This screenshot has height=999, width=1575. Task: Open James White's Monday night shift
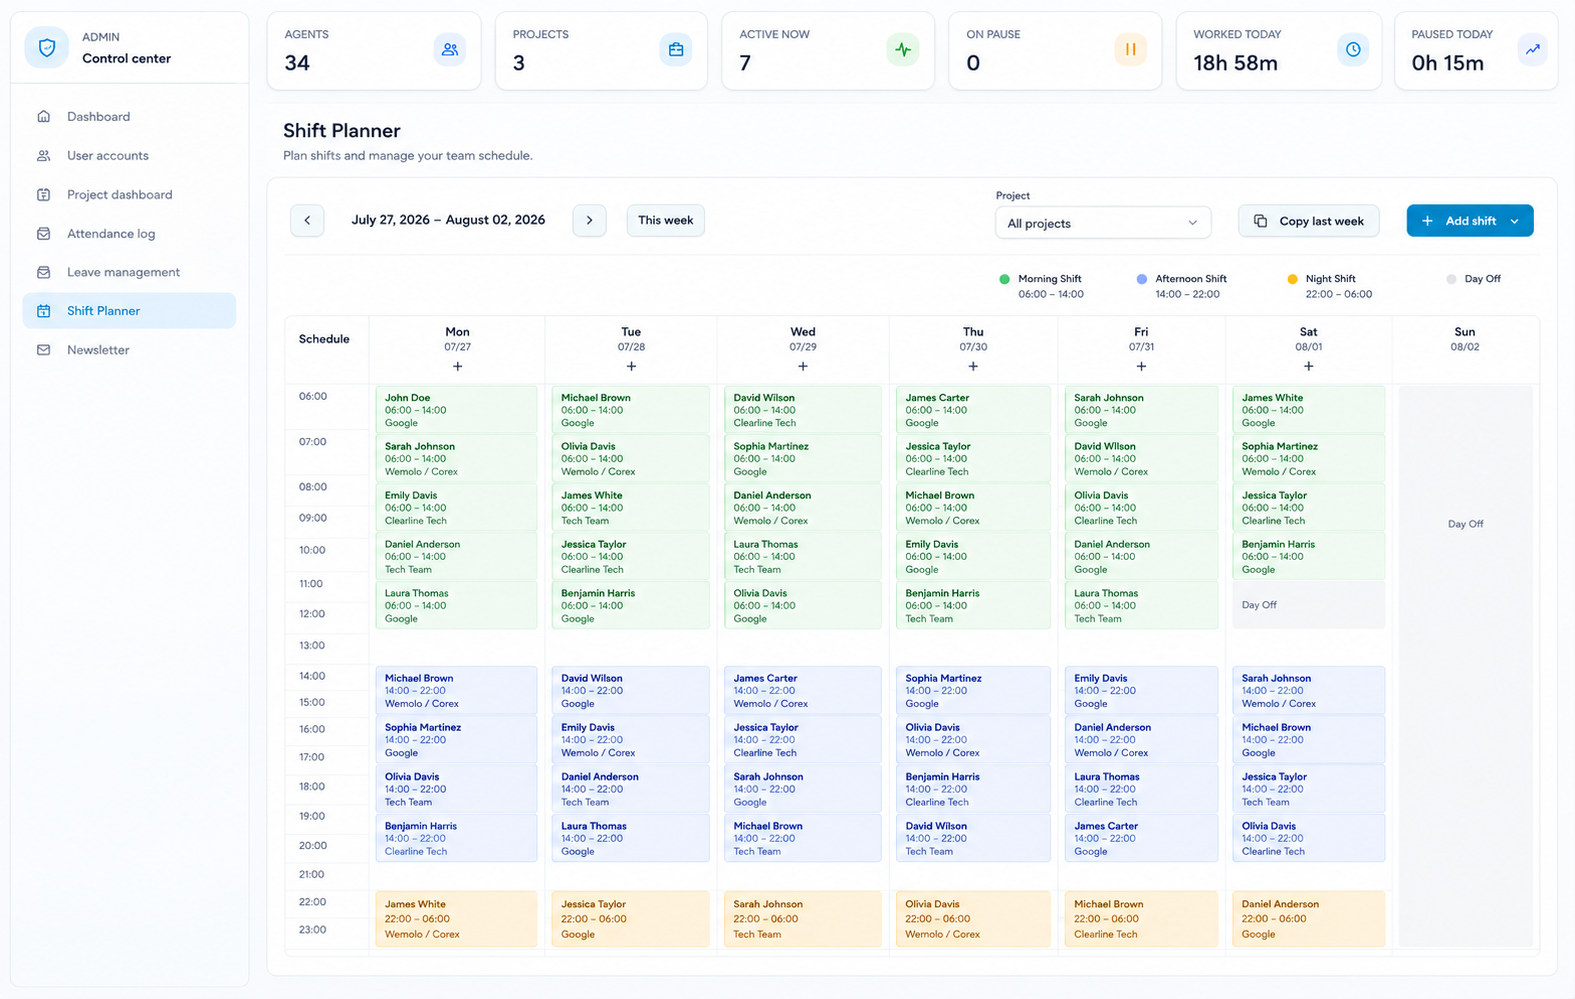[457, 919]
